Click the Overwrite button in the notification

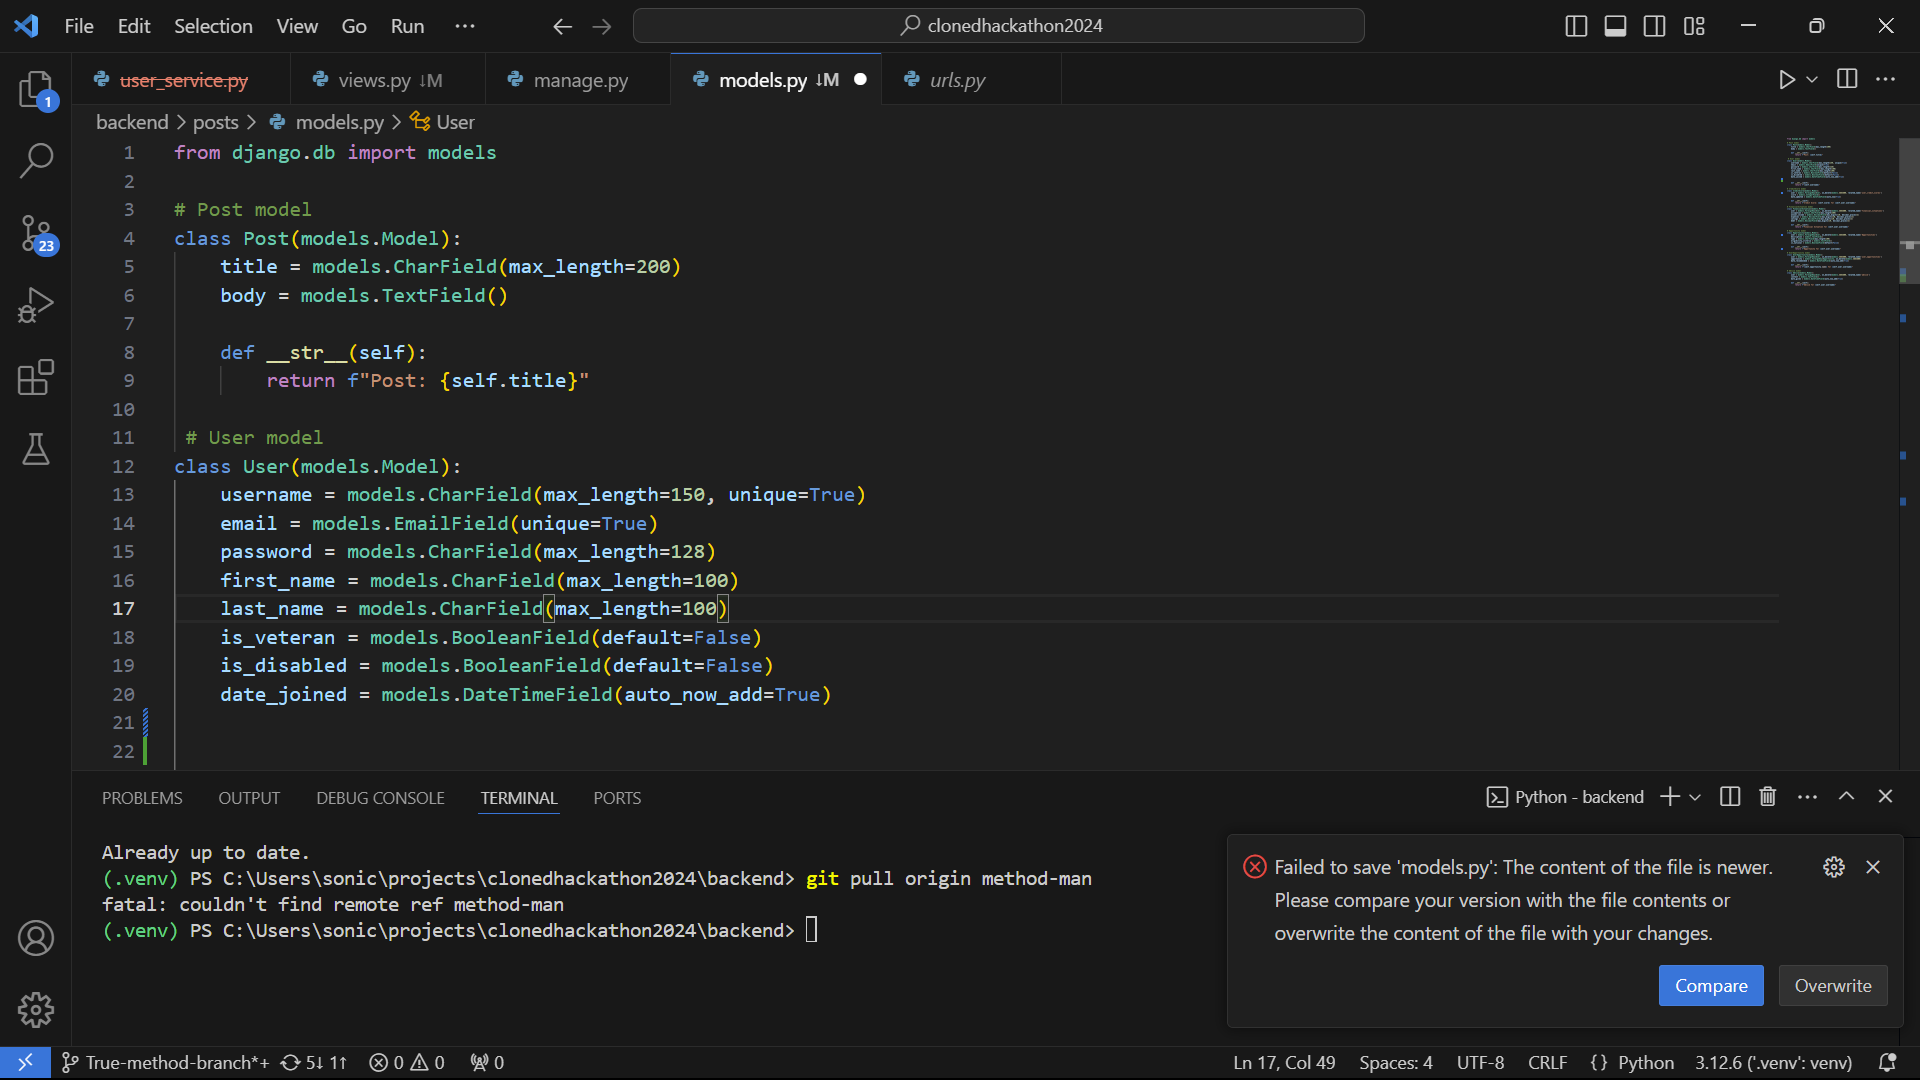[1832, 986]
